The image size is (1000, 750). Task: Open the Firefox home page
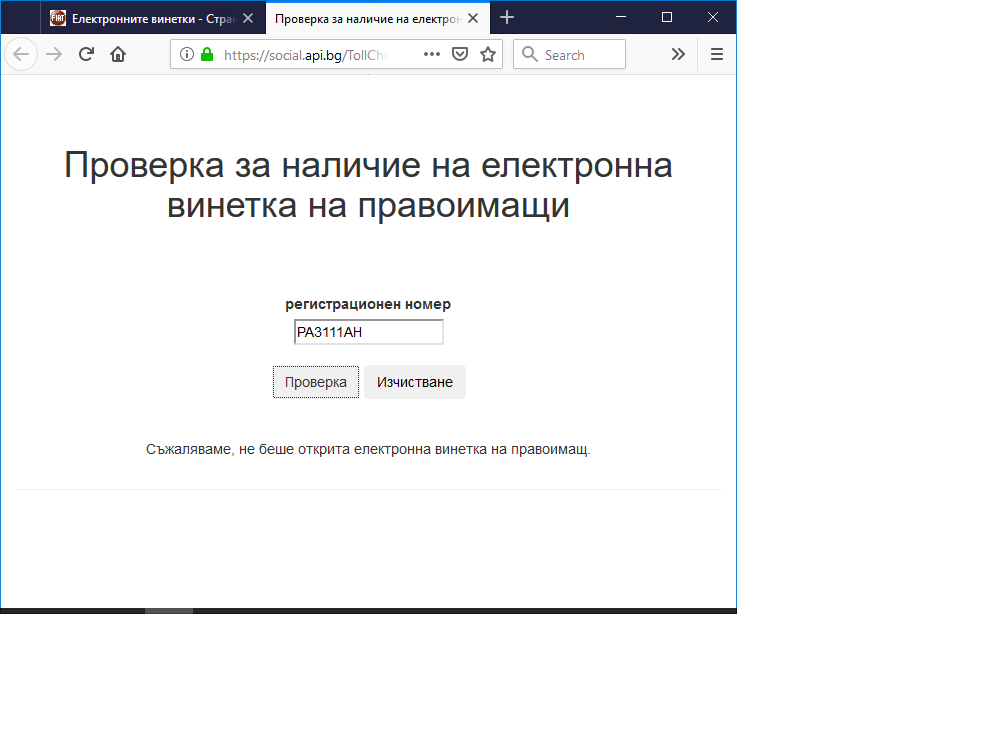tap(118, 55)
